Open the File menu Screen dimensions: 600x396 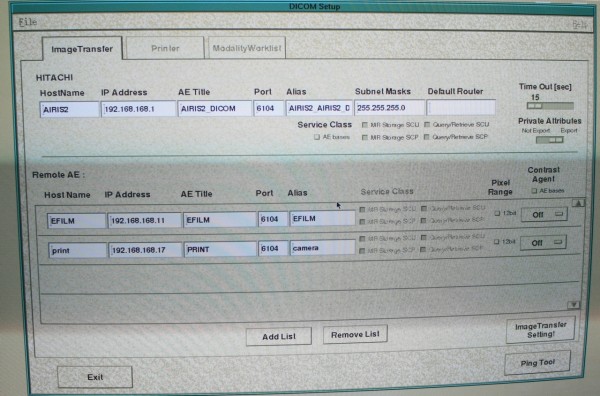pyautogui.click(x=28, y=22)
